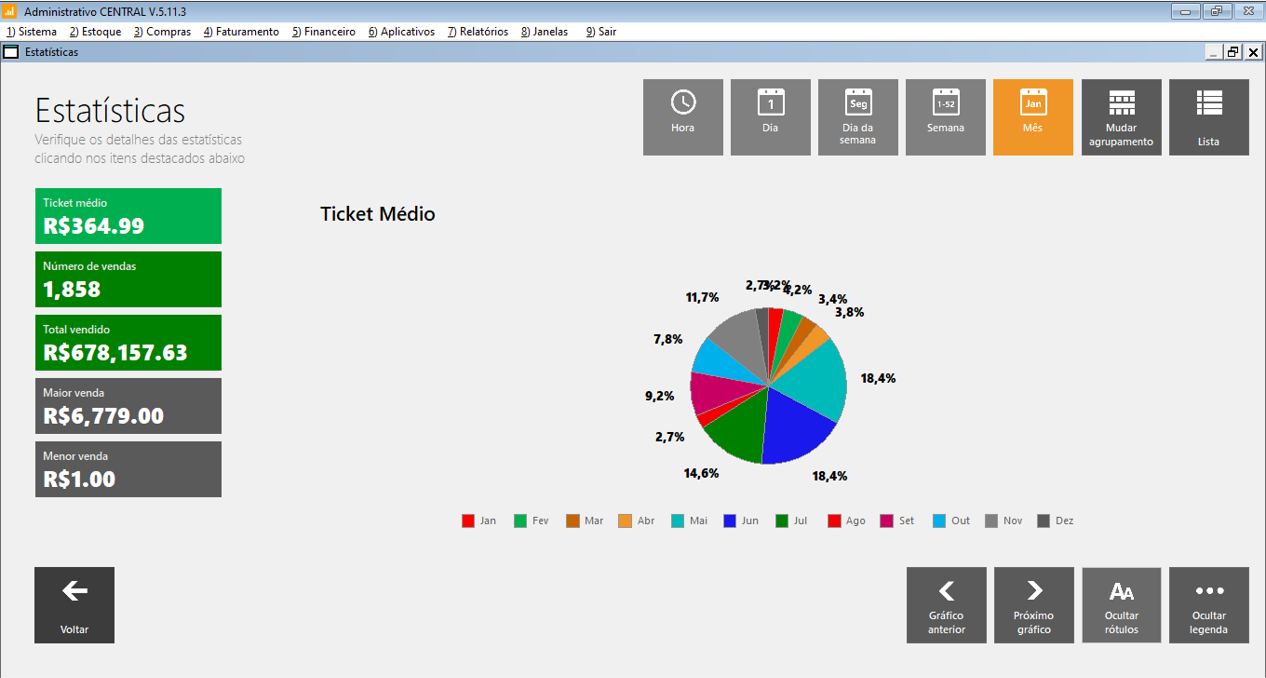Go back with the Voltar arrow
Viewport: 1266px width, 678px height.
(74, 605)
